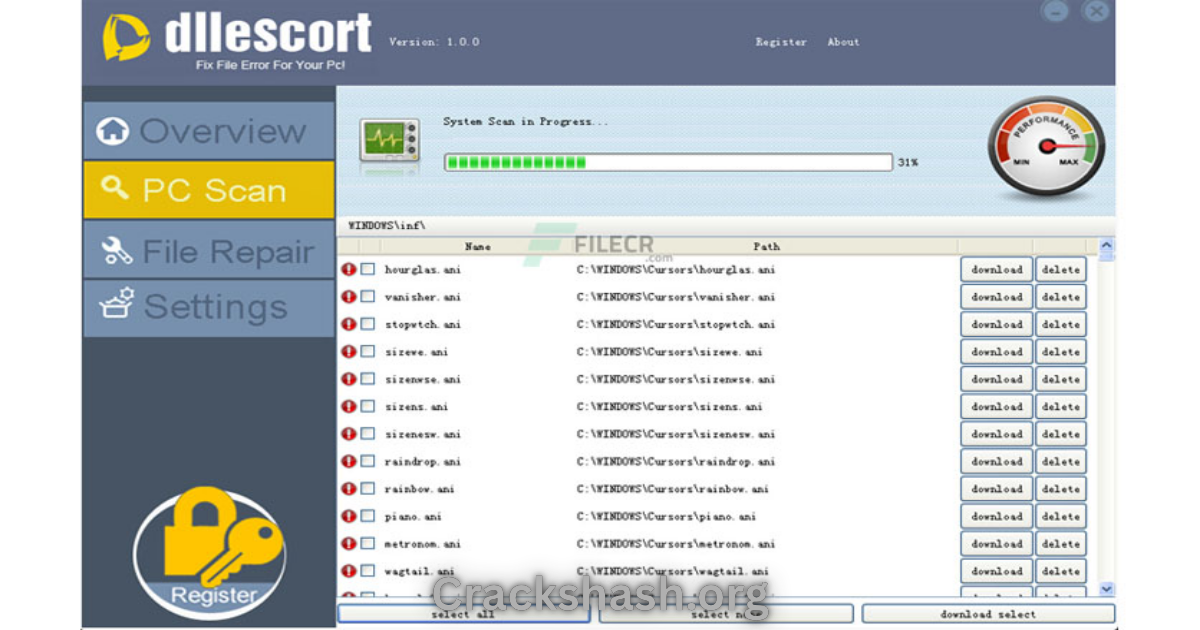The image size is (1200, 630).
Task: Download the hourglas.ani file
Action: (x=997, y=269)
